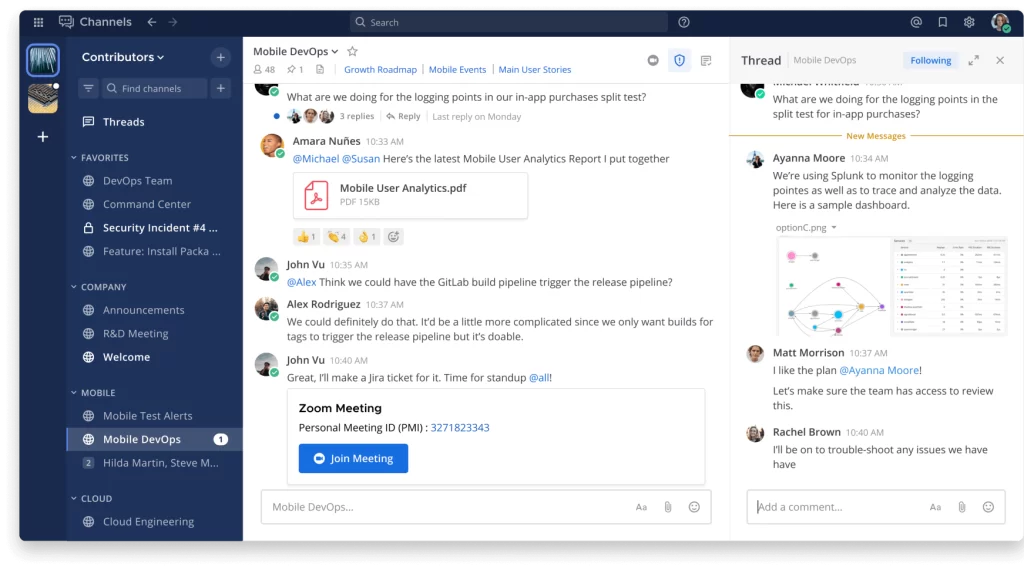Open the user profile avatar menu
This screenshot has width=1024, height=570.
coord(1000,22)
